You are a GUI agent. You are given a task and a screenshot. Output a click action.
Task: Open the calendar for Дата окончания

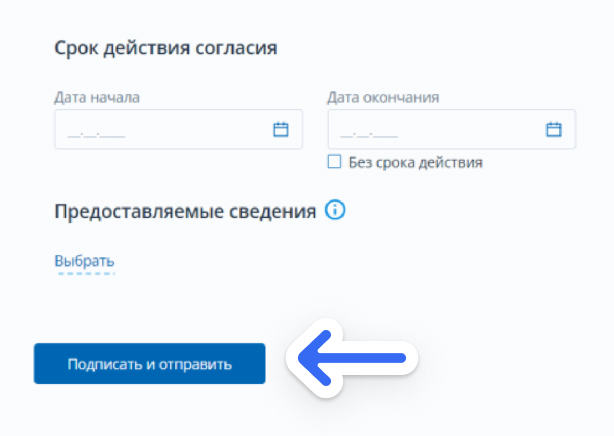(x=553, y=129)
